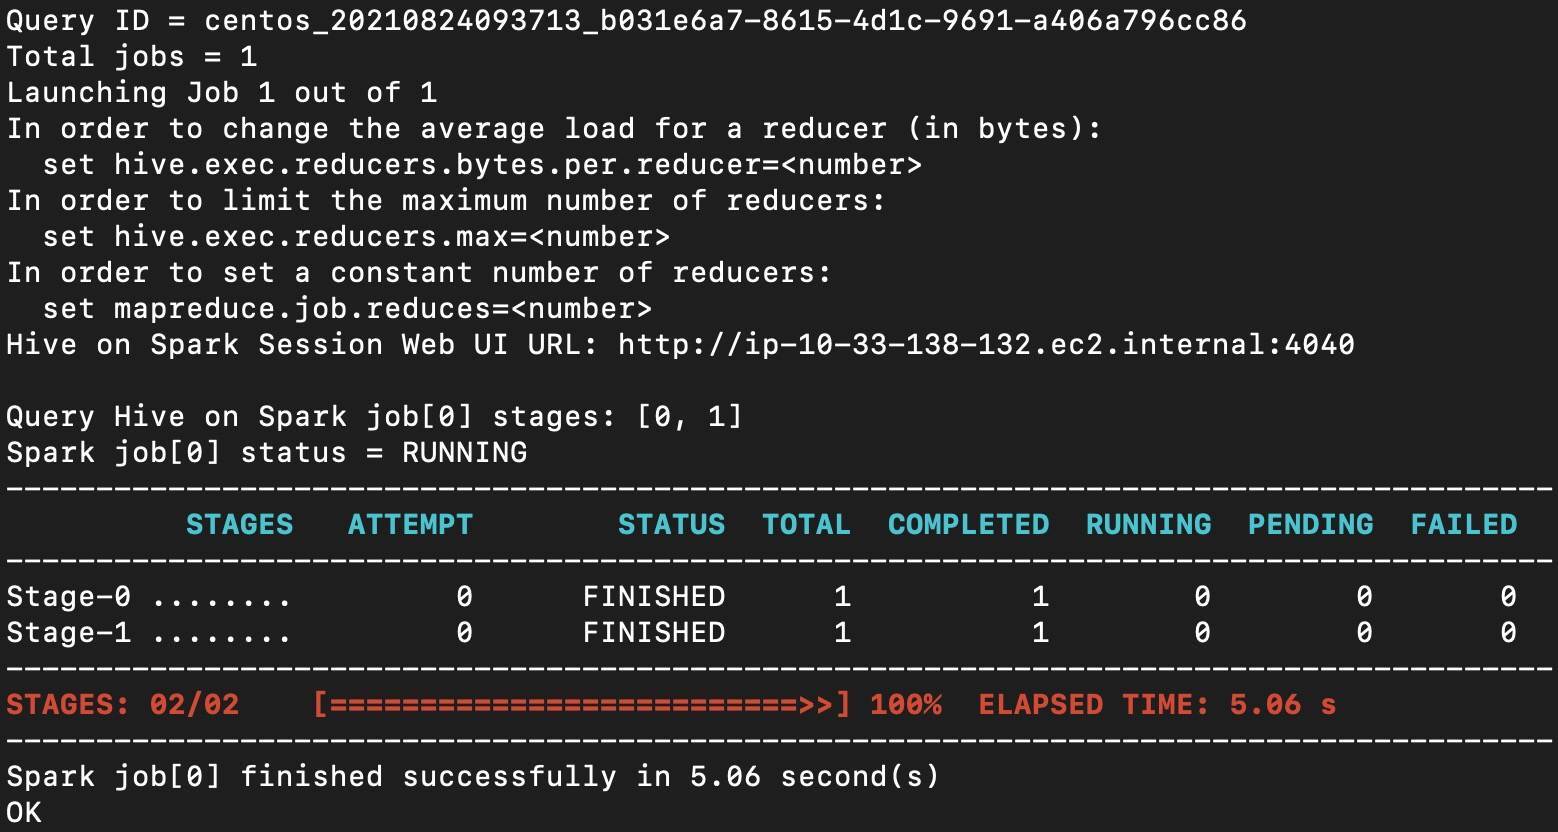Click the 100% progress indicator
This screenshot has height=832, width=1558.
click(x=905, y=705)
